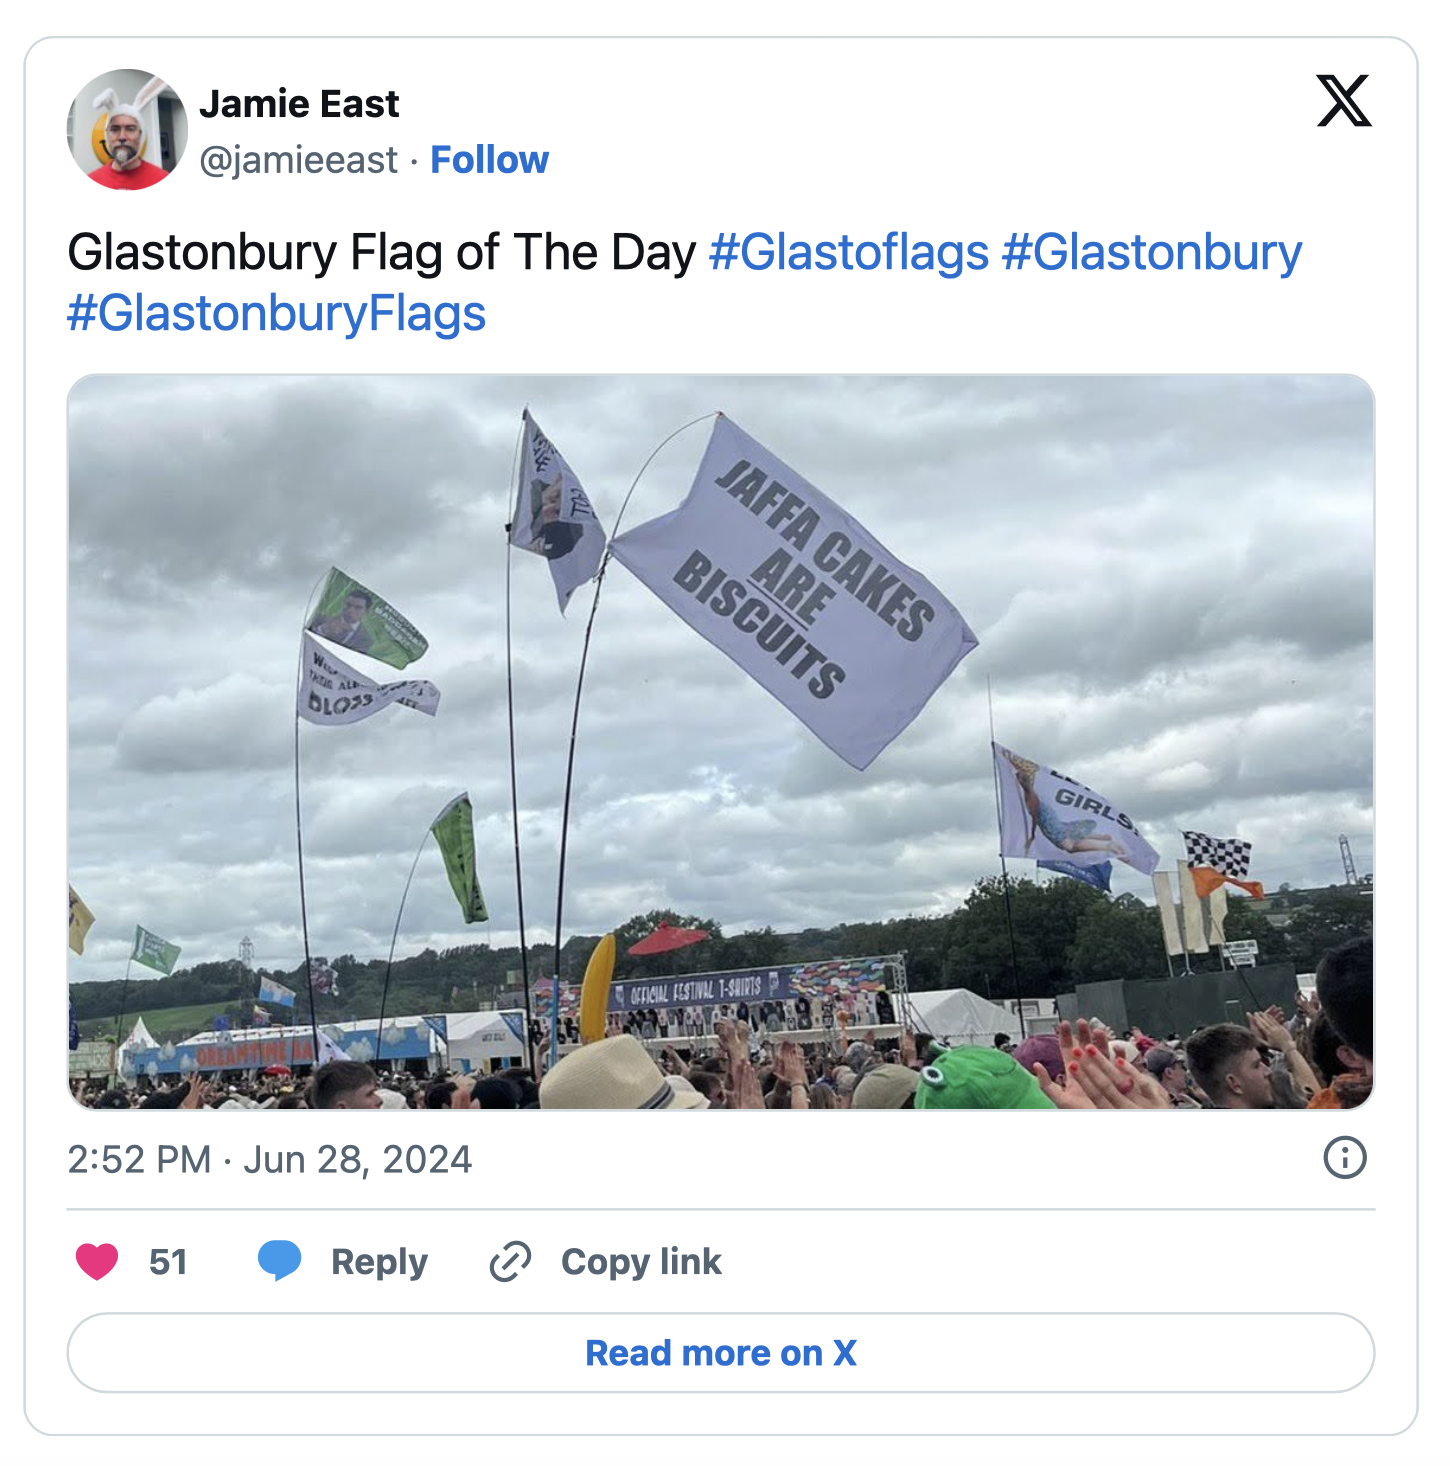This screenshot has height=1466, width=1450.
Task: Open the circled info icon
Action: pyautogui.click(x=1344, y=1158)
